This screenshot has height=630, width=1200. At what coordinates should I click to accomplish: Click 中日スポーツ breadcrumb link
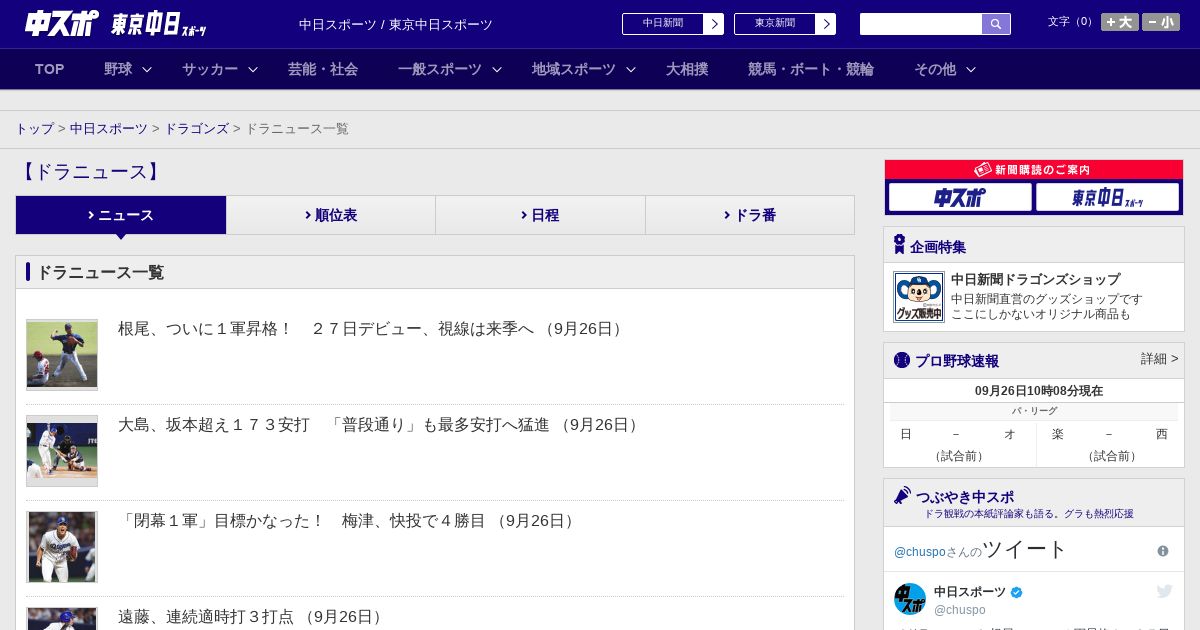coord(109,129)
